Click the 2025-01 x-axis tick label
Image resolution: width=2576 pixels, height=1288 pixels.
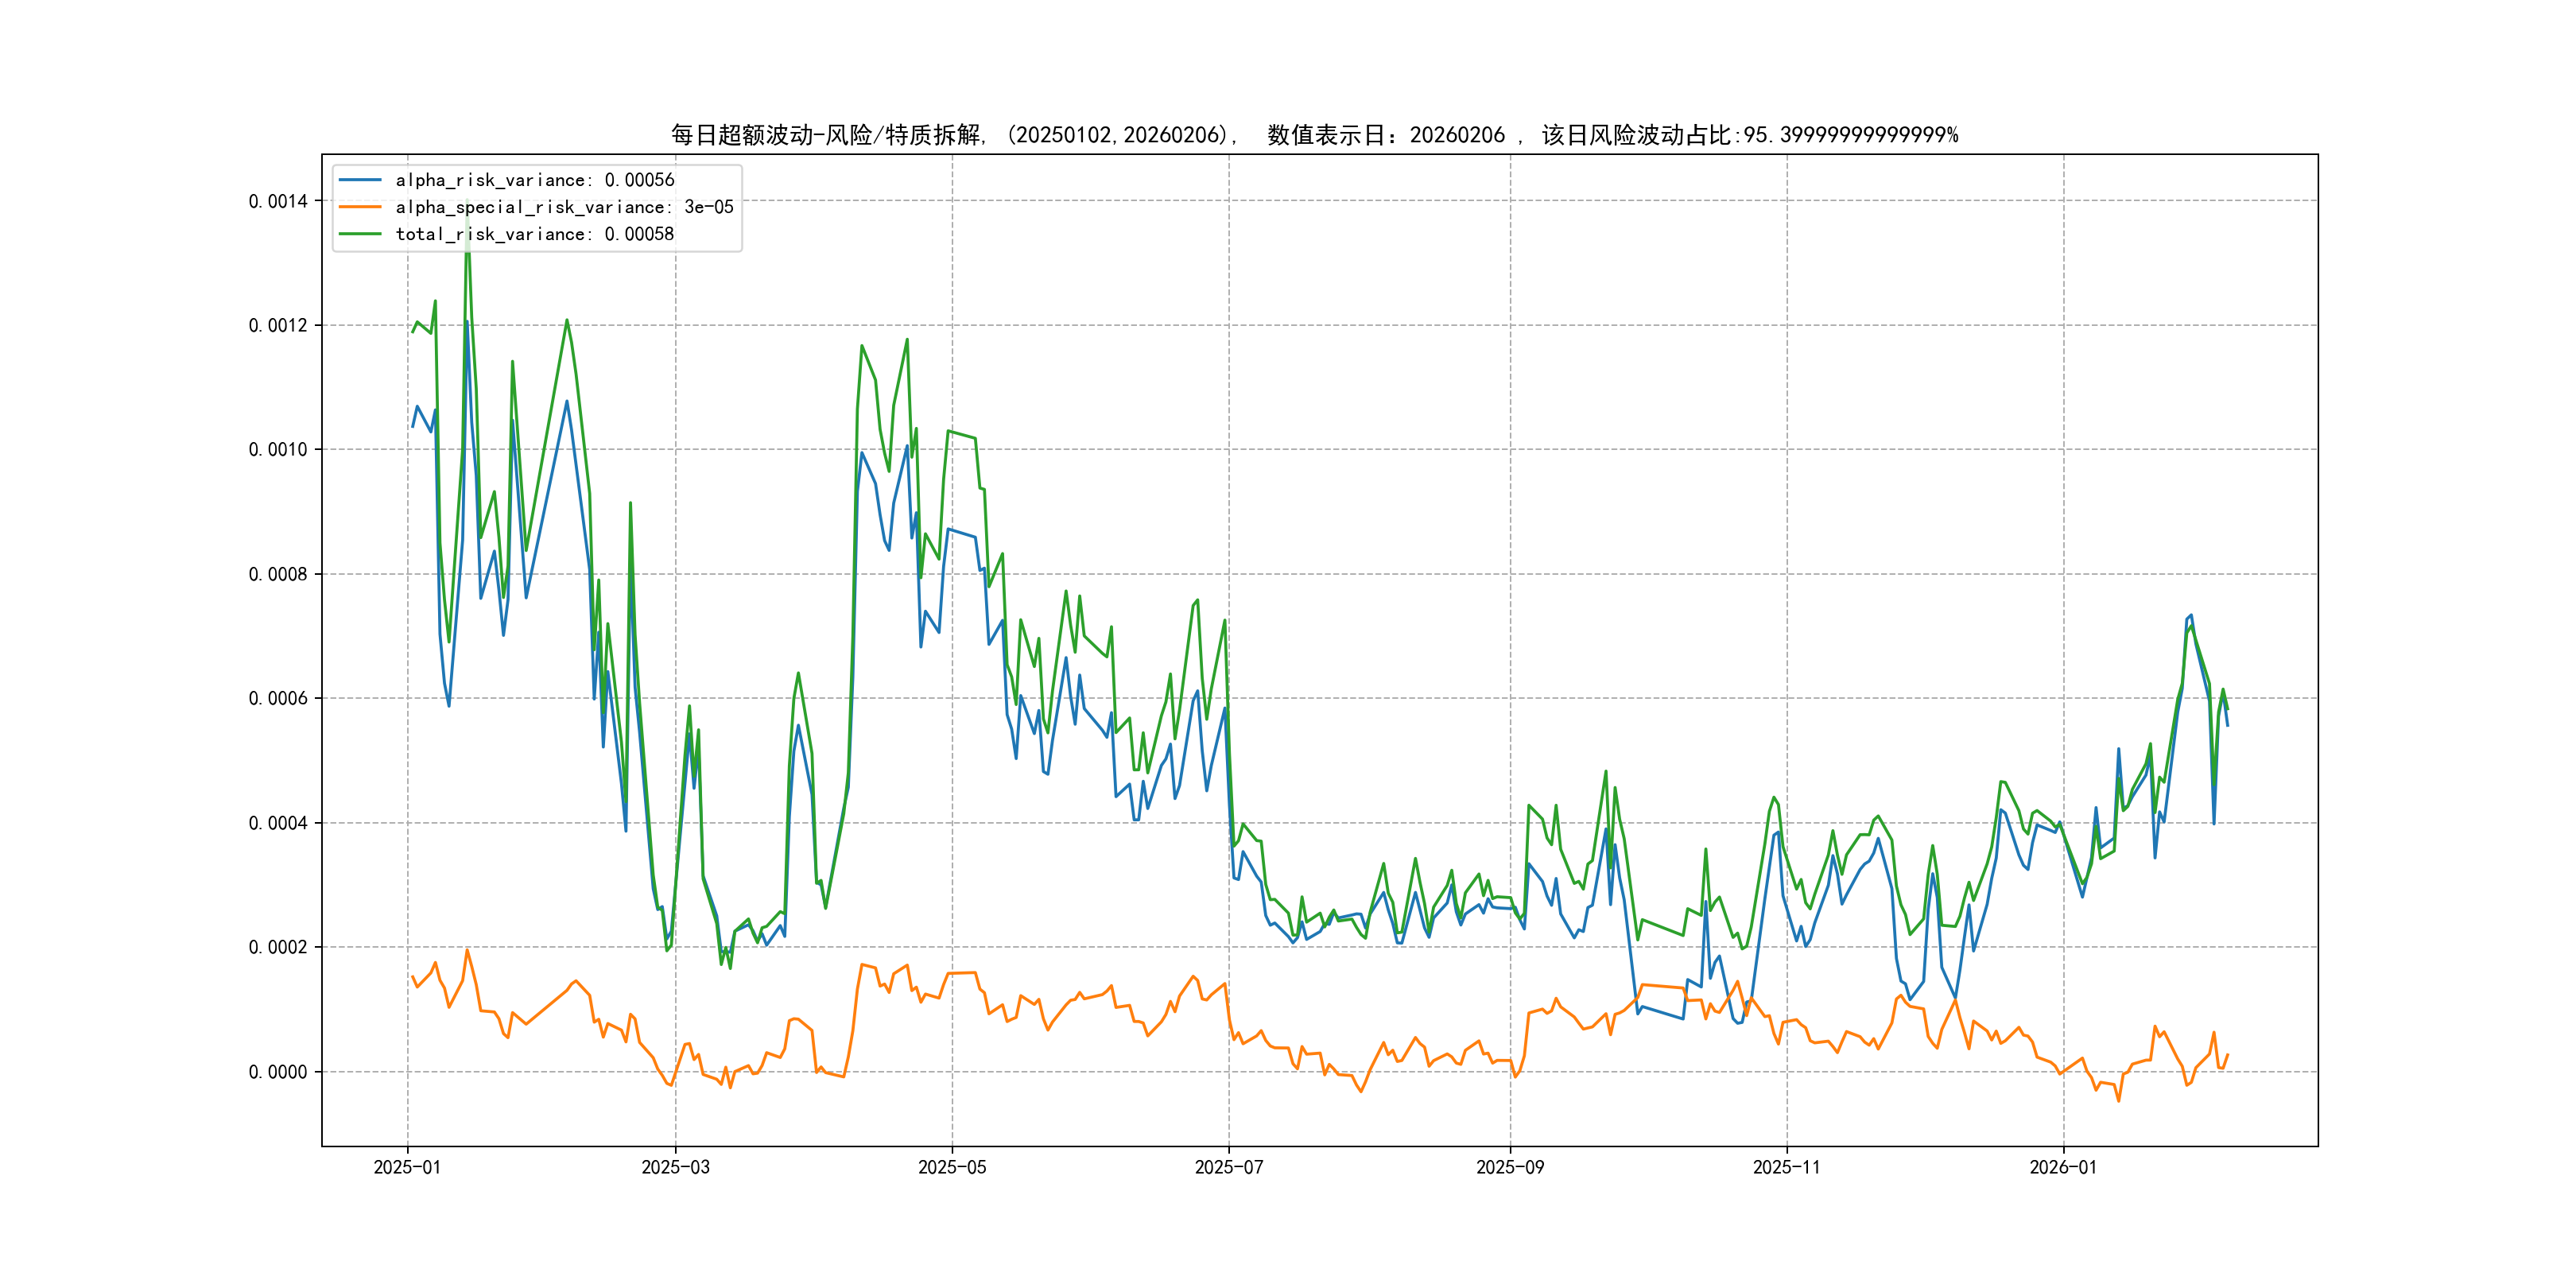tap(407, 1167)
